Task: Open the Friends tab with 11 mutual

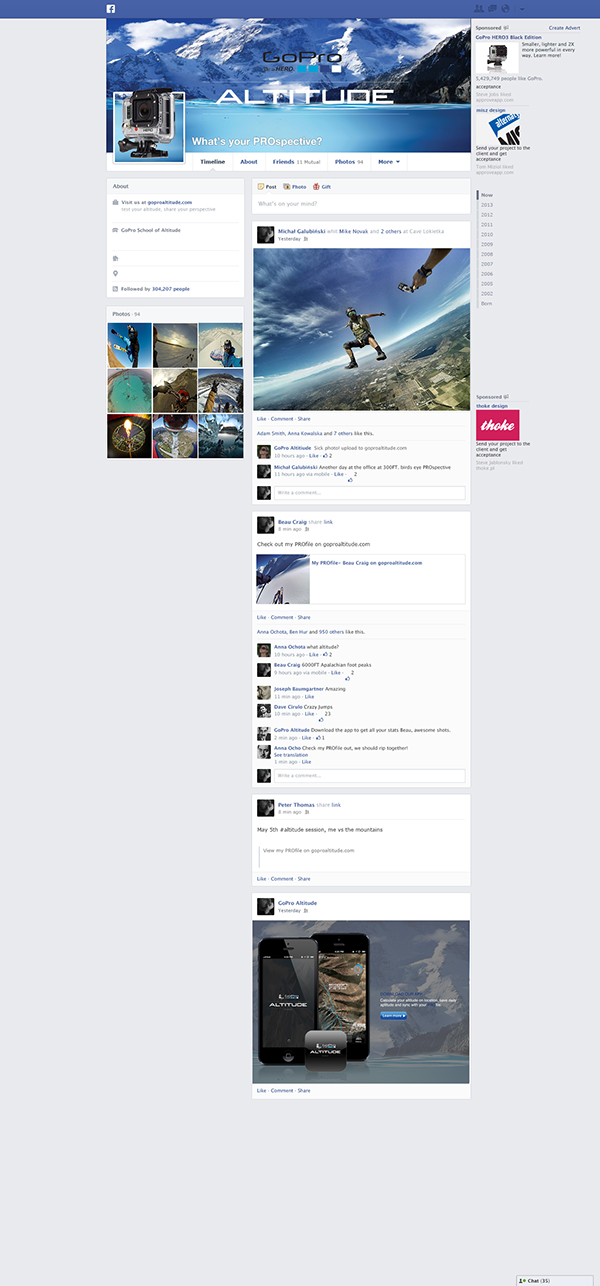Action: [296, 161]
